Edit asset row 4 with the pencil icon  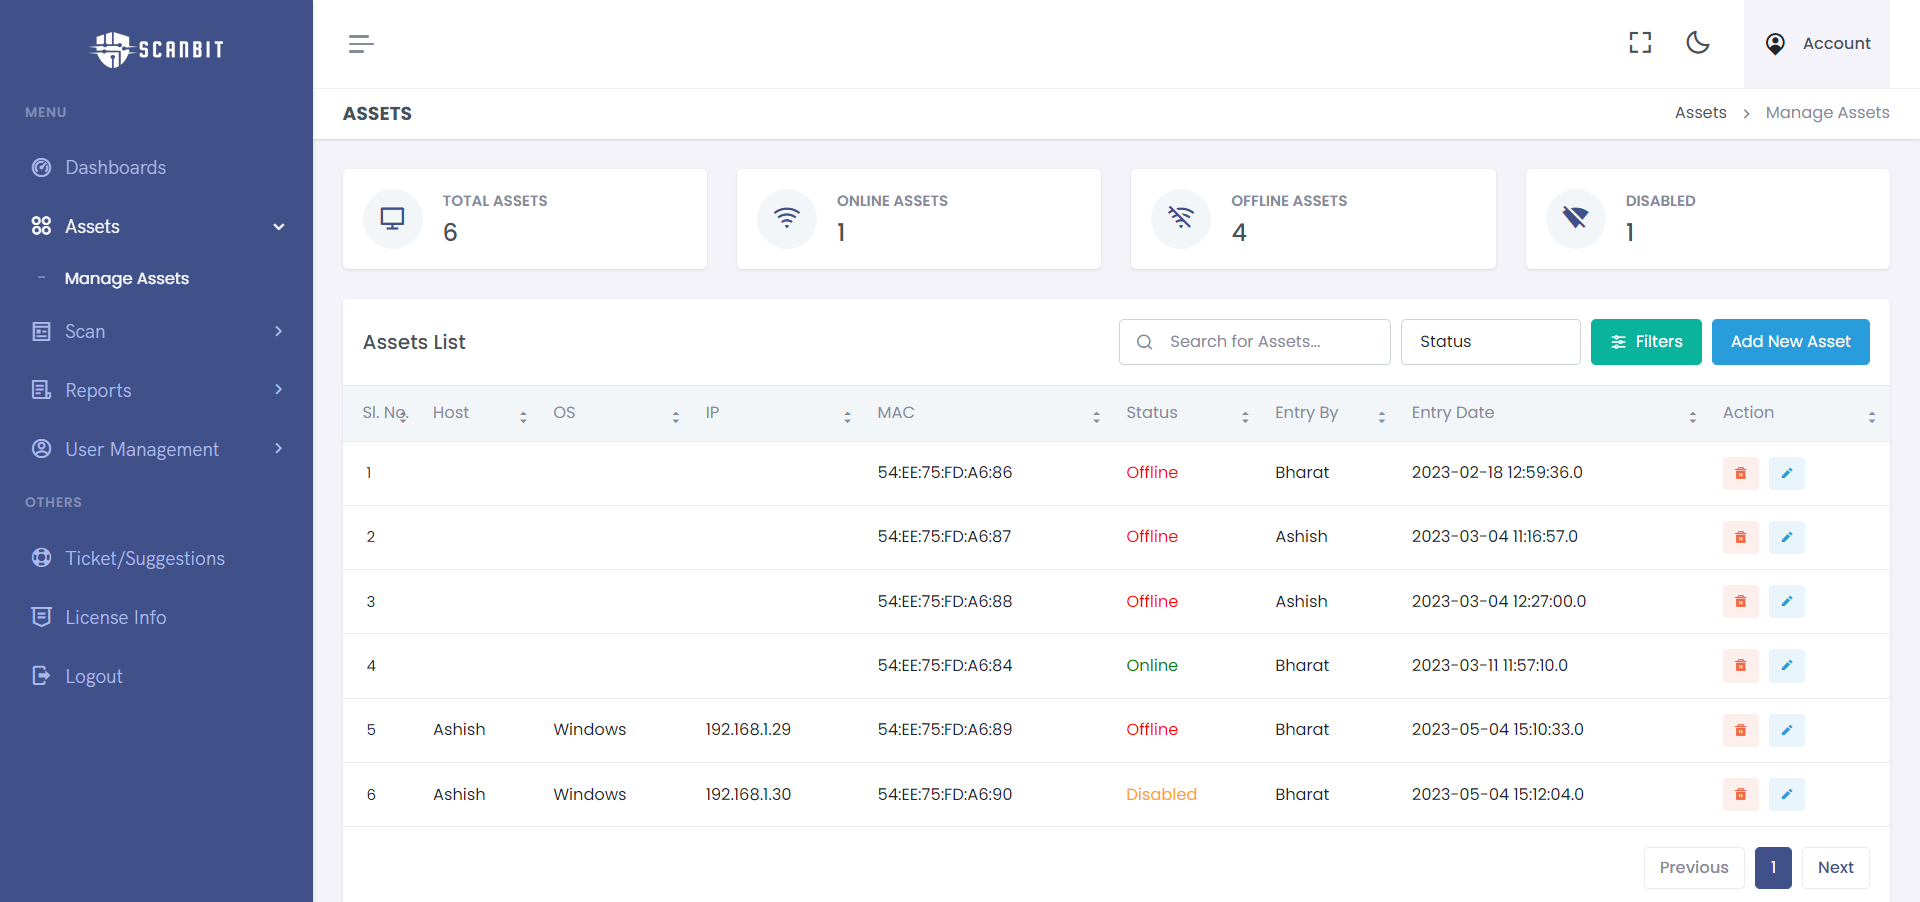(1786, 666)
